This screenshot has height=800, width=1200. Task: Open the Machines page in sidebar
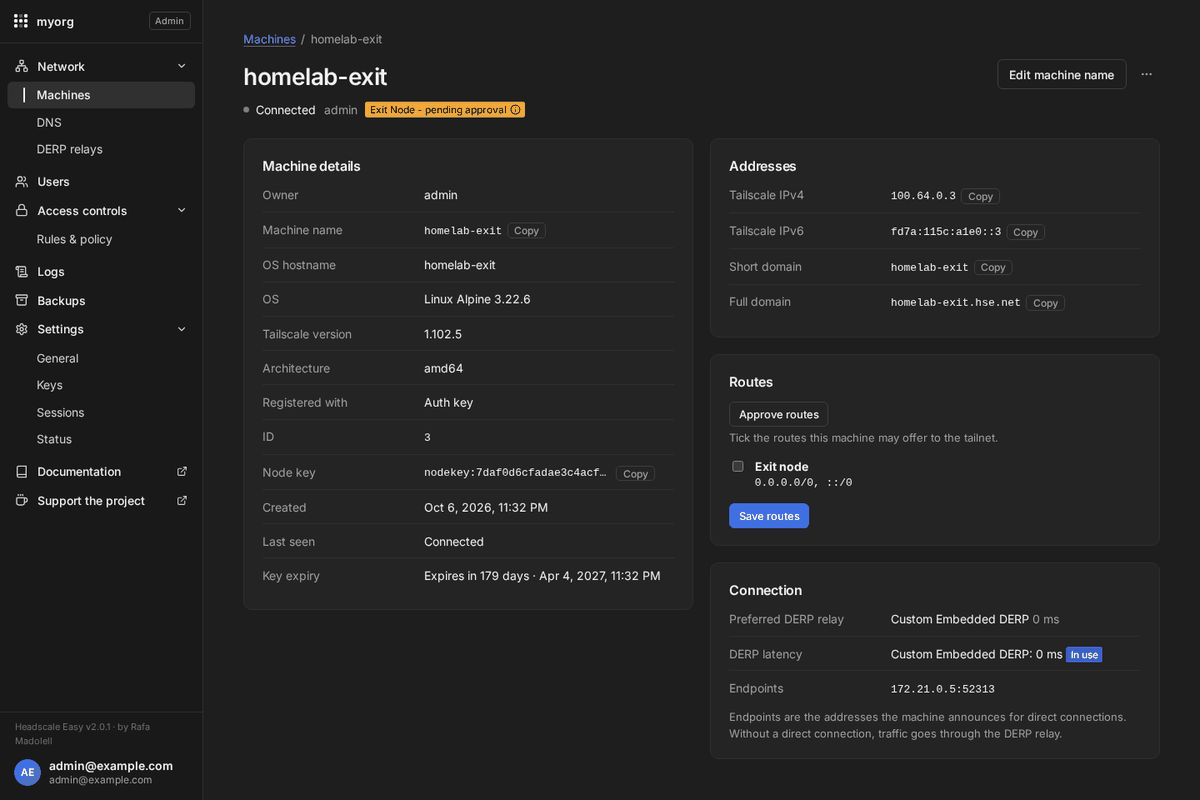pyautogui.click(x=101, y=95)
